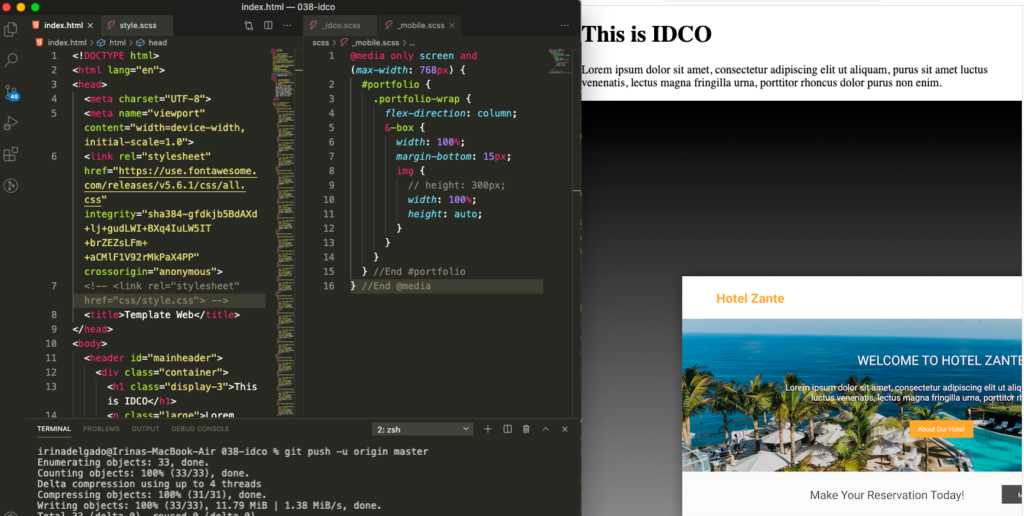
Task: Switch to the style.scss editor tab
Action: pyautogui.click(x=136, y=25)
